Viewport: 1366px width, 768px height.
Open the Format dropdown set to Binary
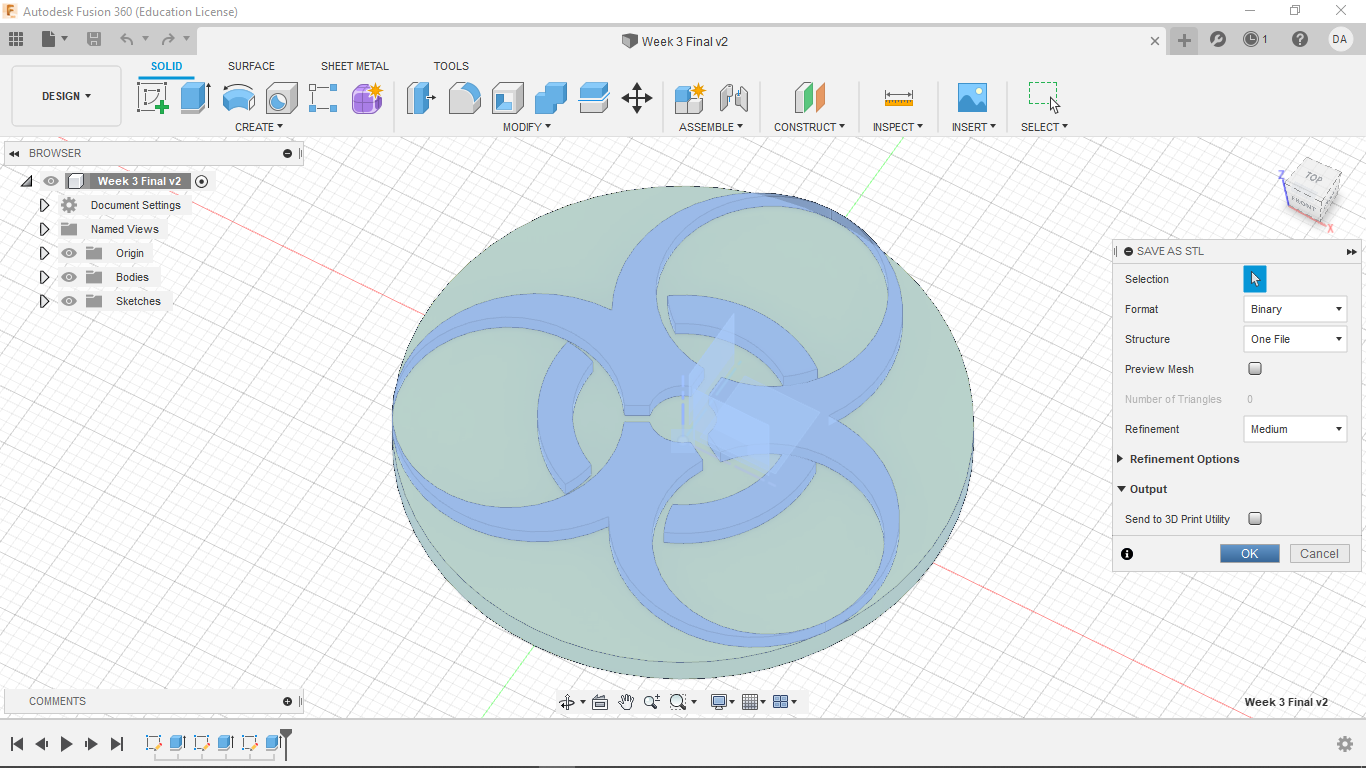click(x=1295, y=309)
